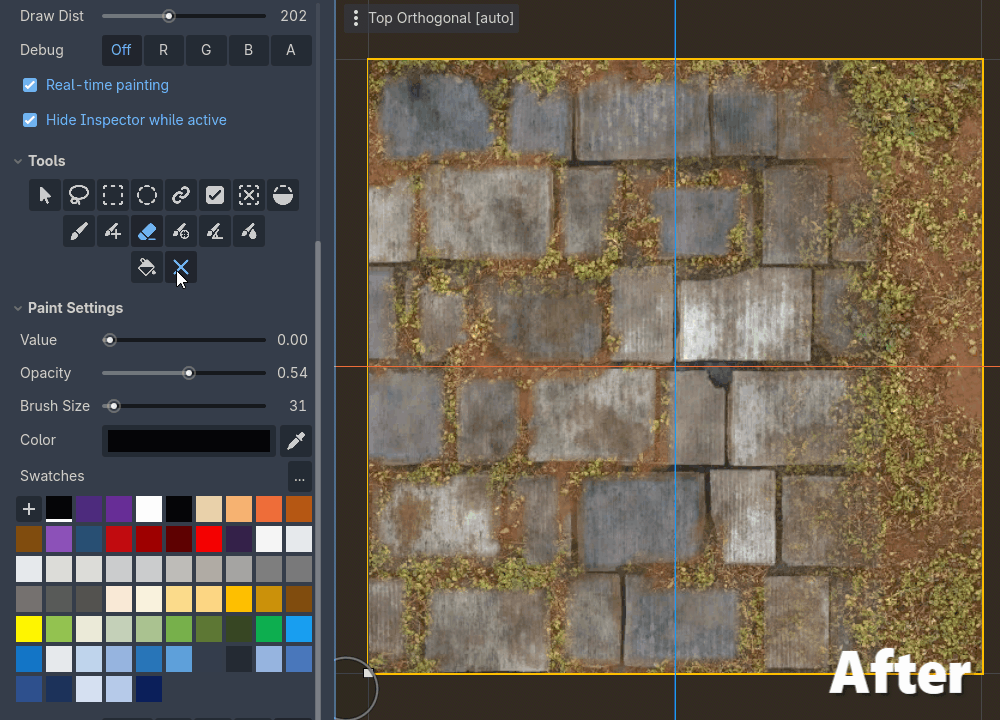Choose the orange-red swatch in top row

pos(268,509)
